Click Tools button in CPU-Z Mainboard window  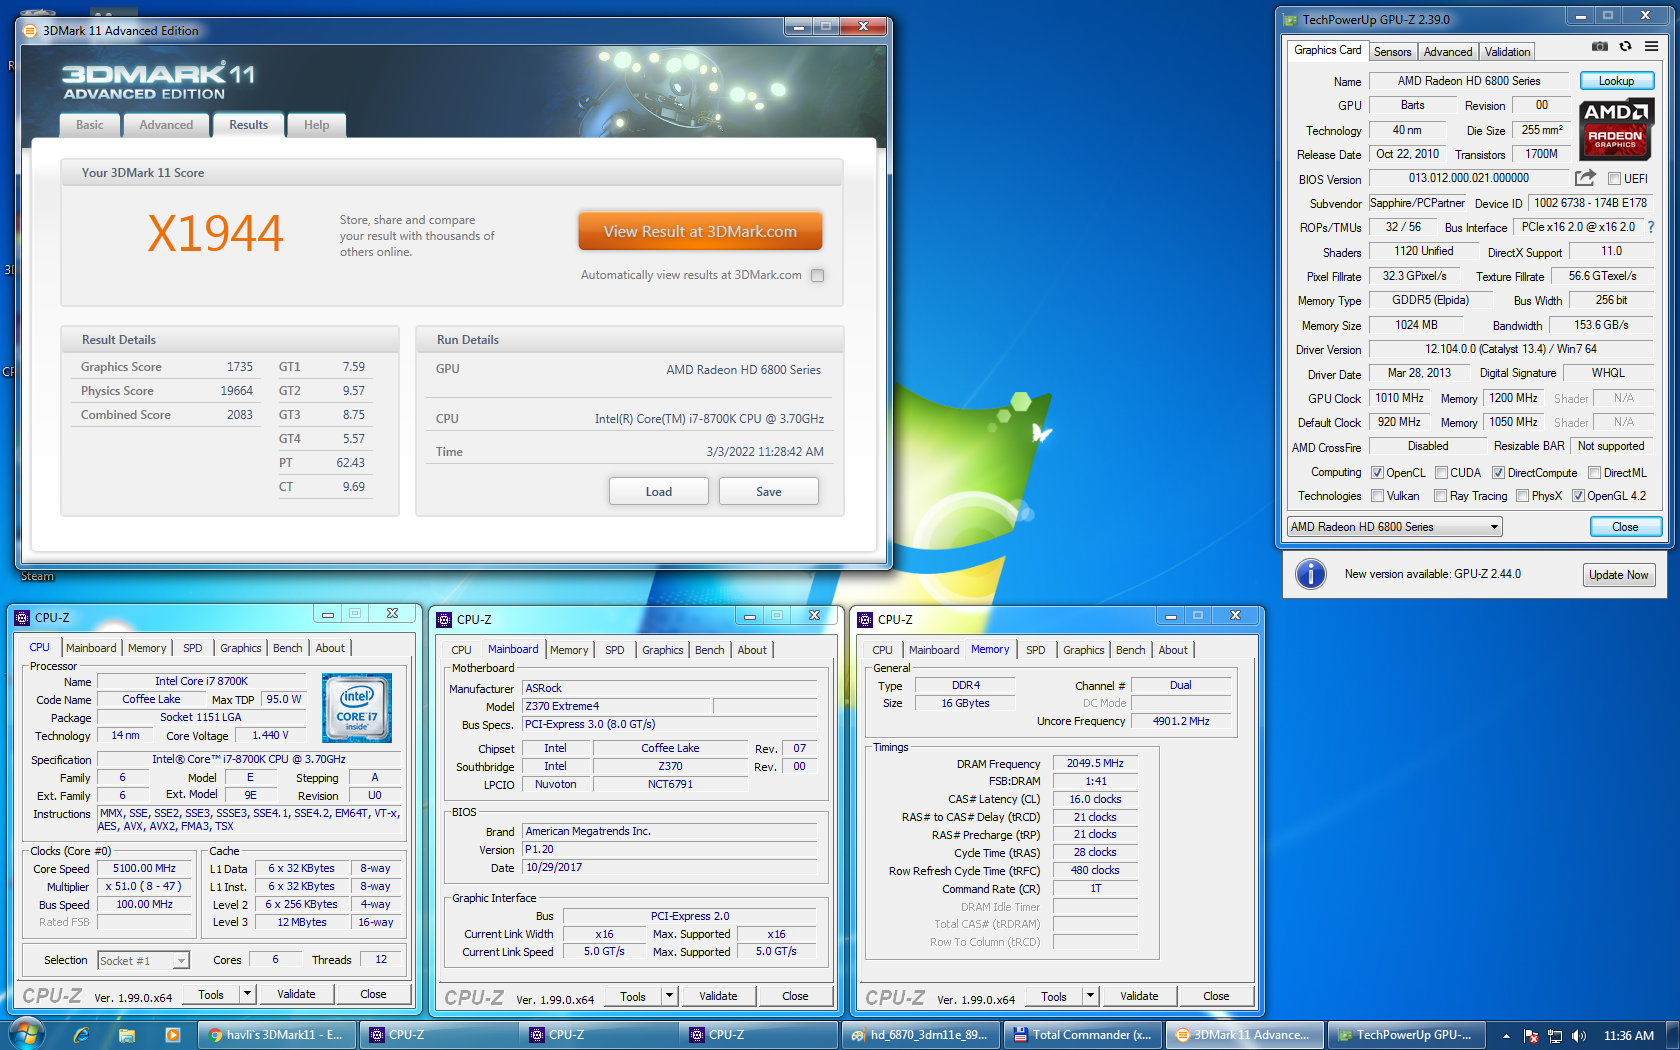click(633, 996)
